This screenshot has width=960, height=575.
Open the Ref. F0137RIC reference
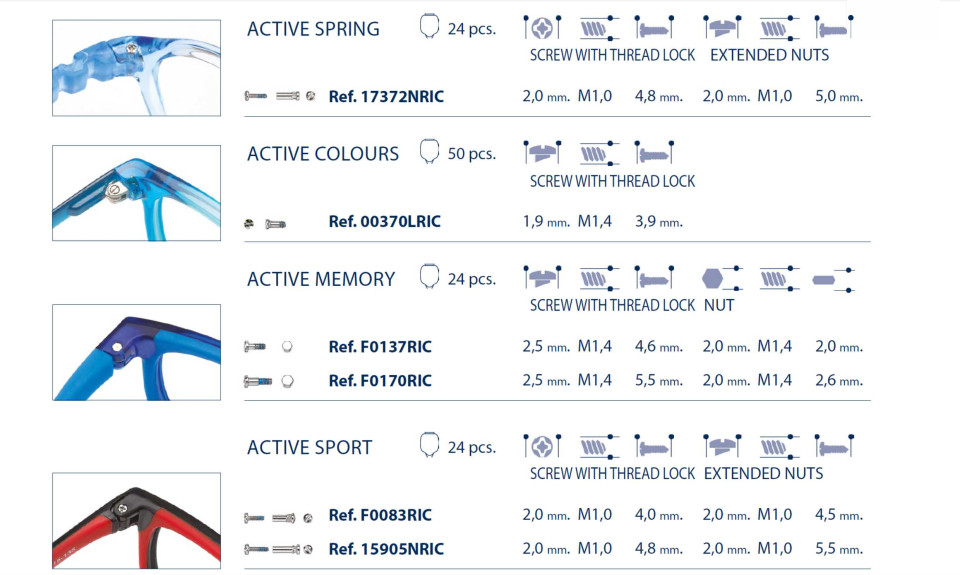click(380, 347)
